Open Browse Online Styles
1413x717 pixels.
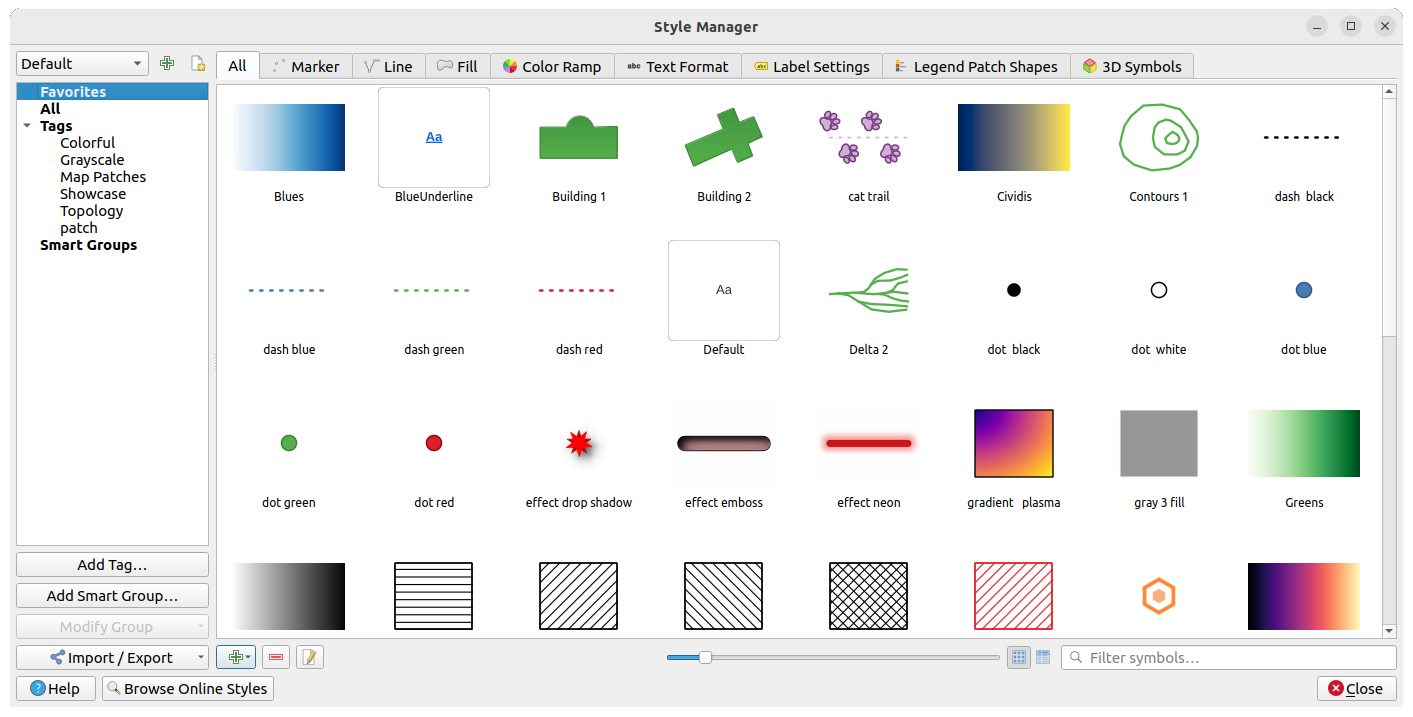pyautogui.click(x=187, y=688)
